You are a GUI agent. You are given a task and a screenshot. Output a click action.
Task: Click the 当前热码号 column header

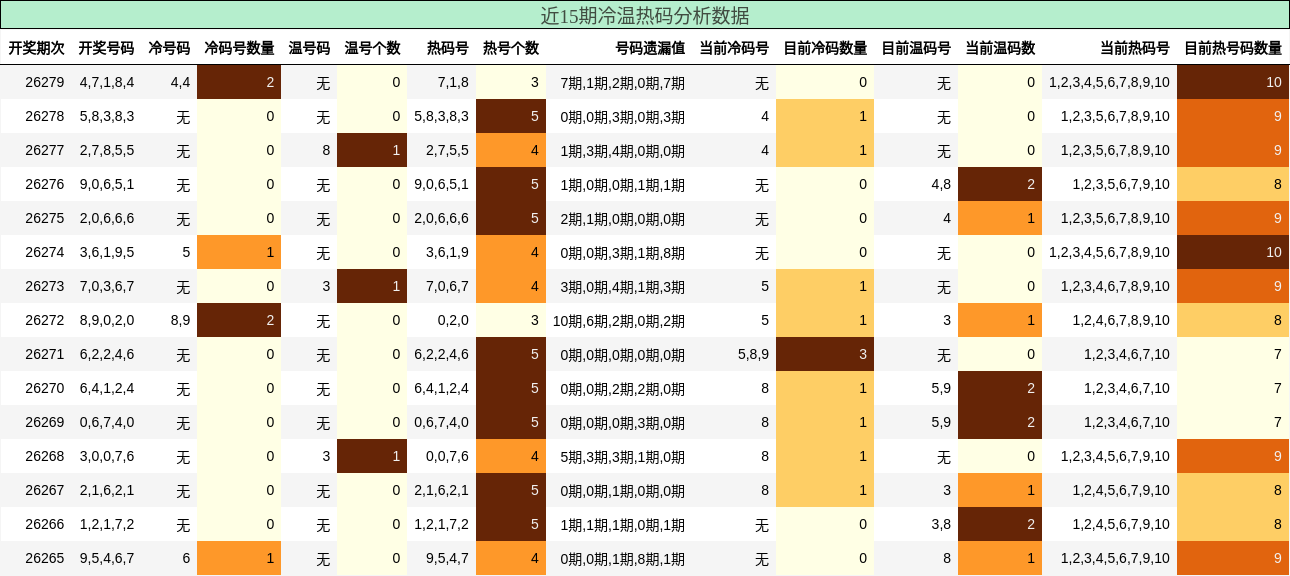1135,48
